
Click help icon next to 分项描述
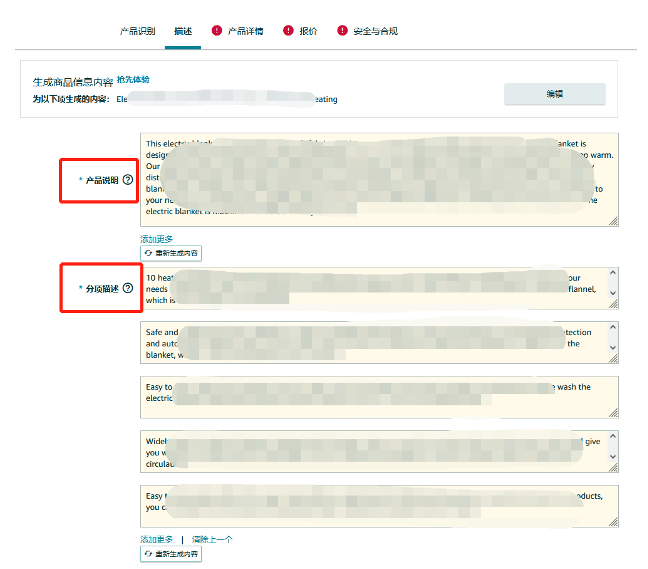[x=127, y=288]
